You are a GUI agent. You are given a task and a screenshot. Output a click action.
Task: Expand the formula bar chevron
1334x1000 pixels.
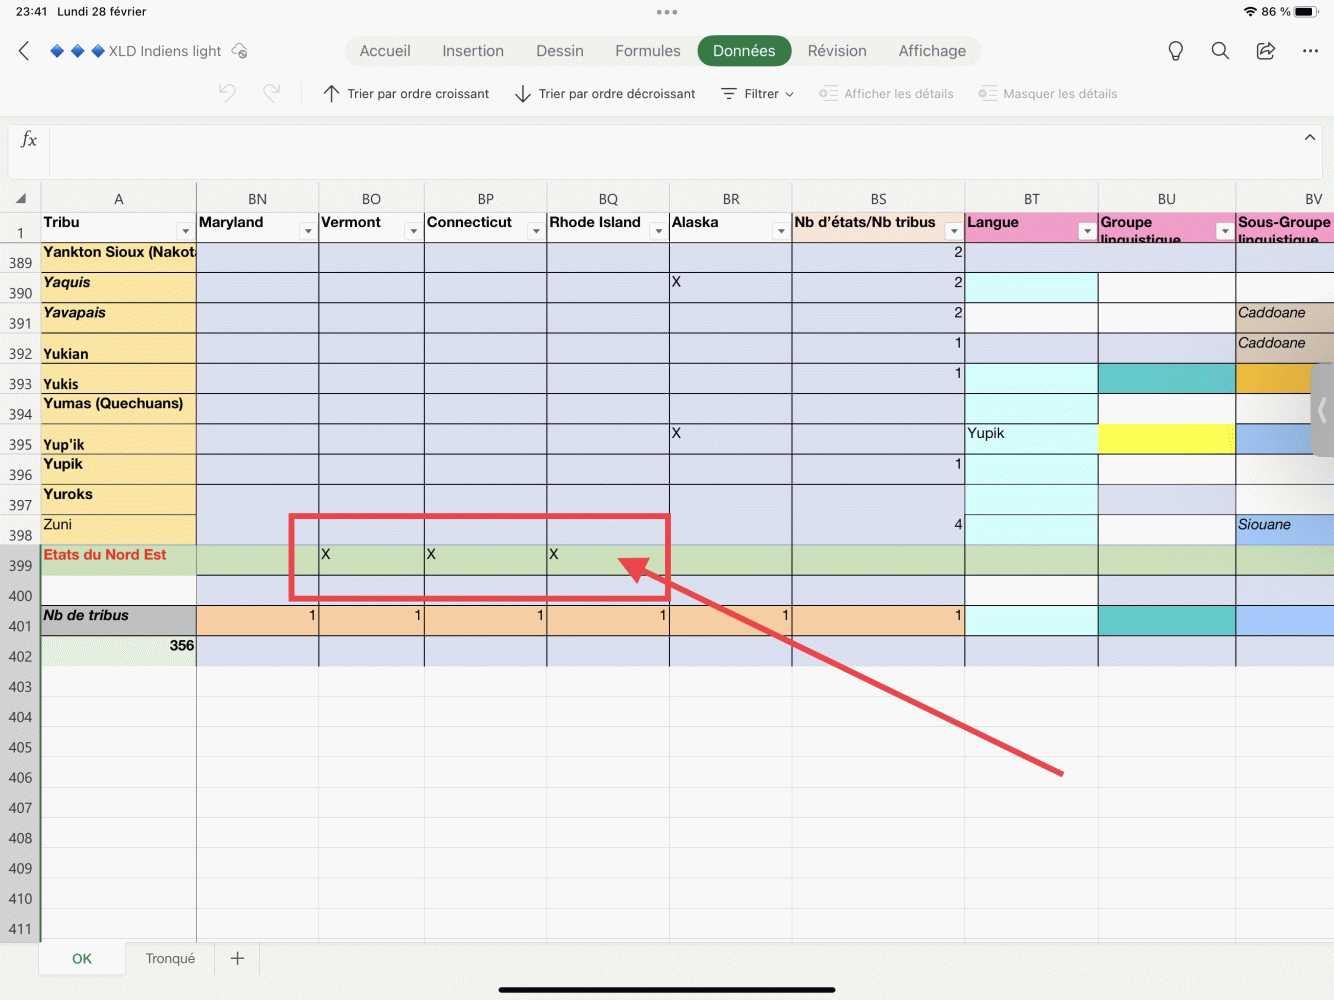pos(1310,138)
